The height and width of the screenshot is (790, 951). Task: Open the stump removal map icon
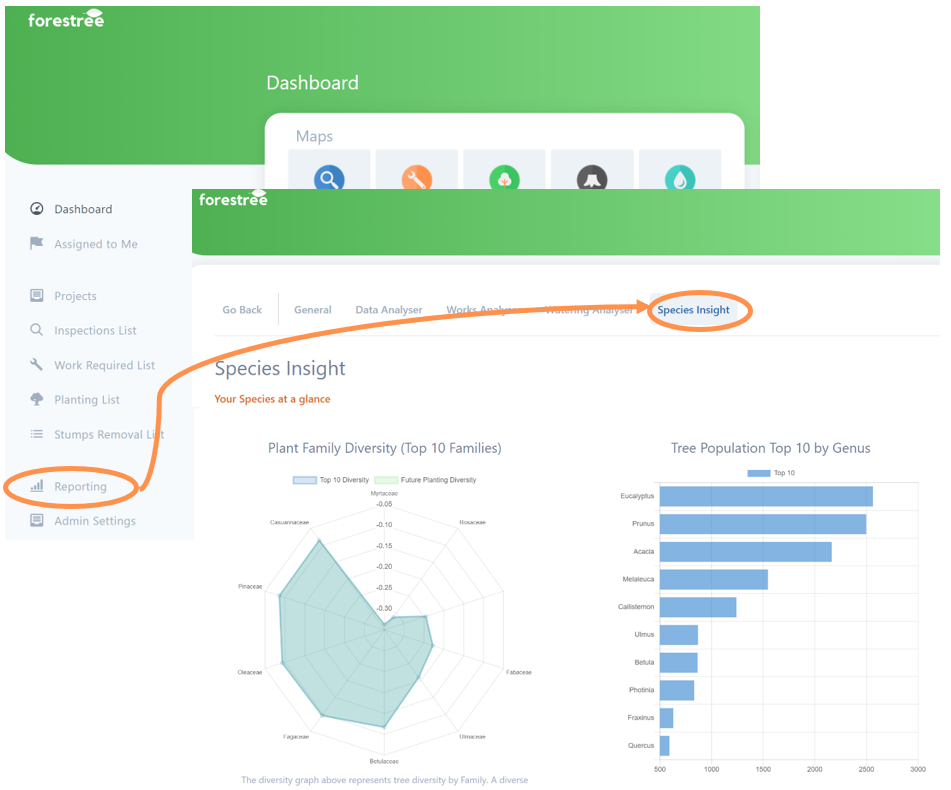tap(592, 178)
